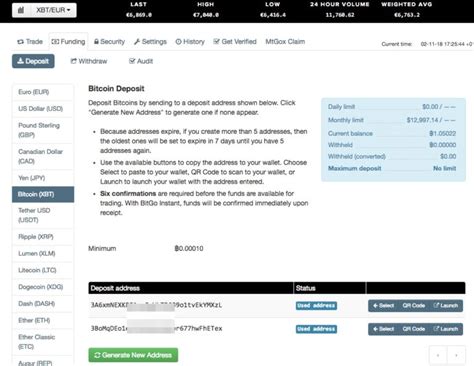
Task: Select Bitcoin (XBT) in currency list
Action: (43, 194)
